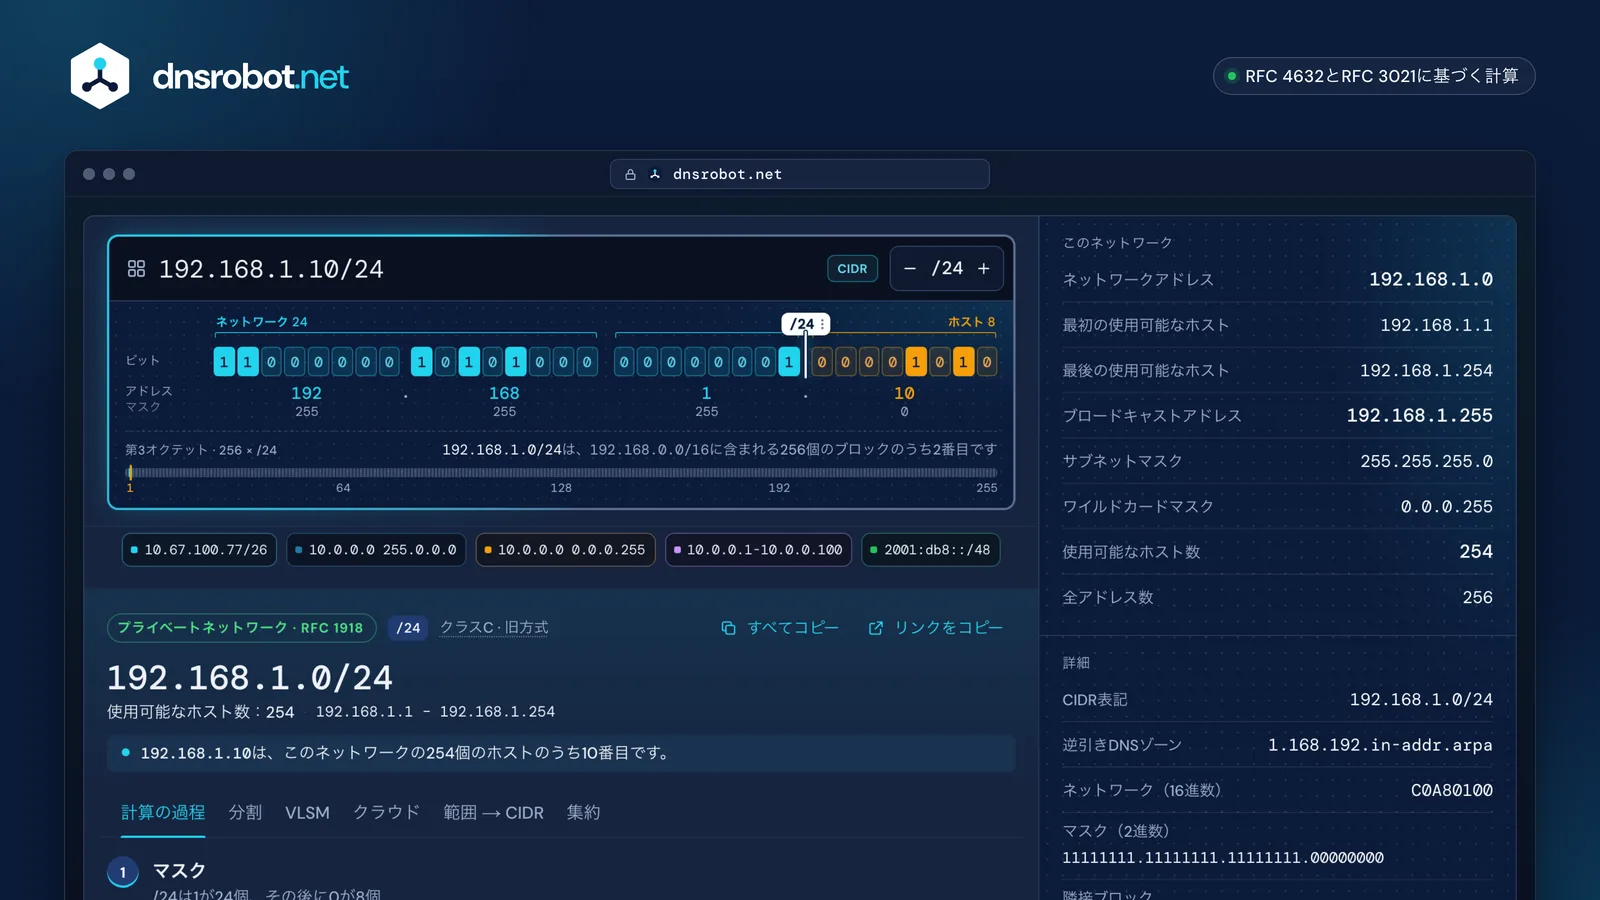Image resolution: width=1600 pixels, height=900 pixels.
Task: Click the grid icon beside 192.168.1.10/24
Action: pos(137,269)
